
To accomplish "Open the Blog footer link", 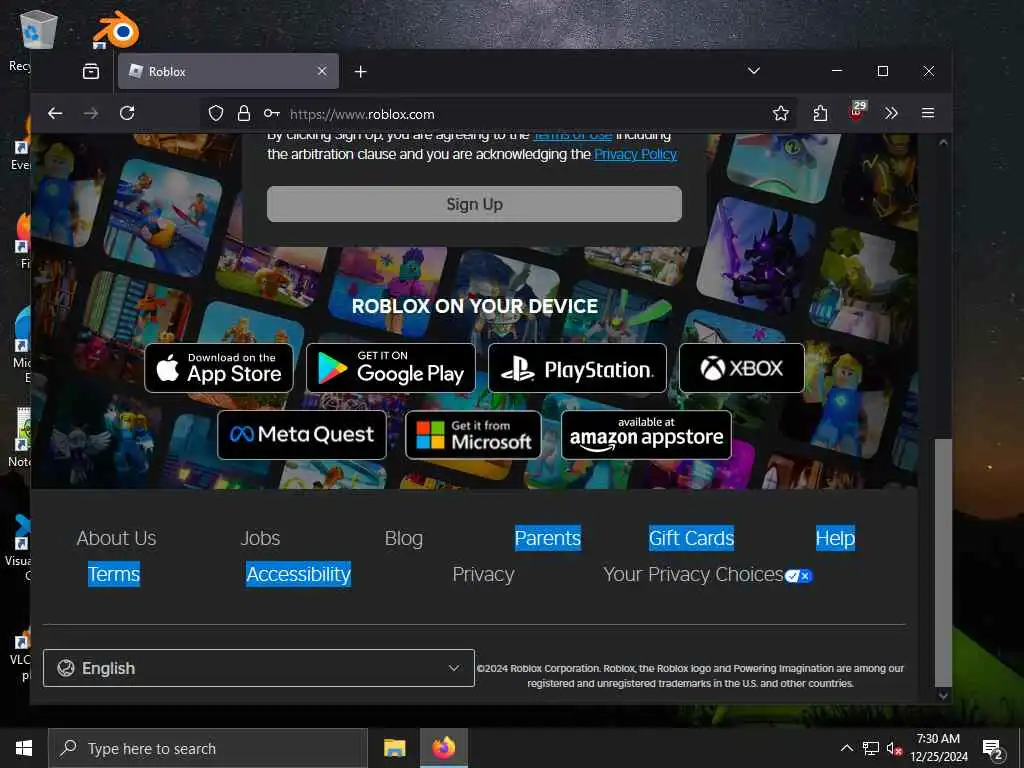I will tap(404, 538).
